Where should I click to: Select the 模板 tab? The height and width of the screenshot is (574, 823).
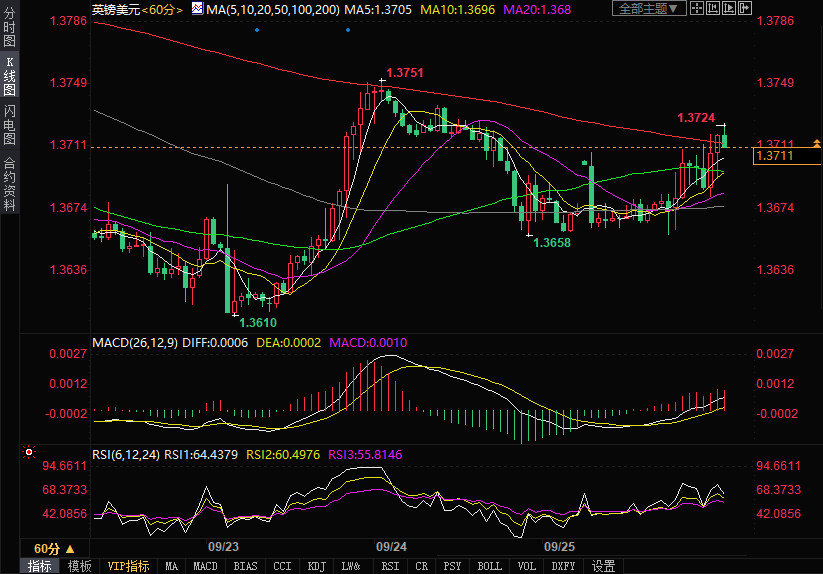click(x=80, y=566)
